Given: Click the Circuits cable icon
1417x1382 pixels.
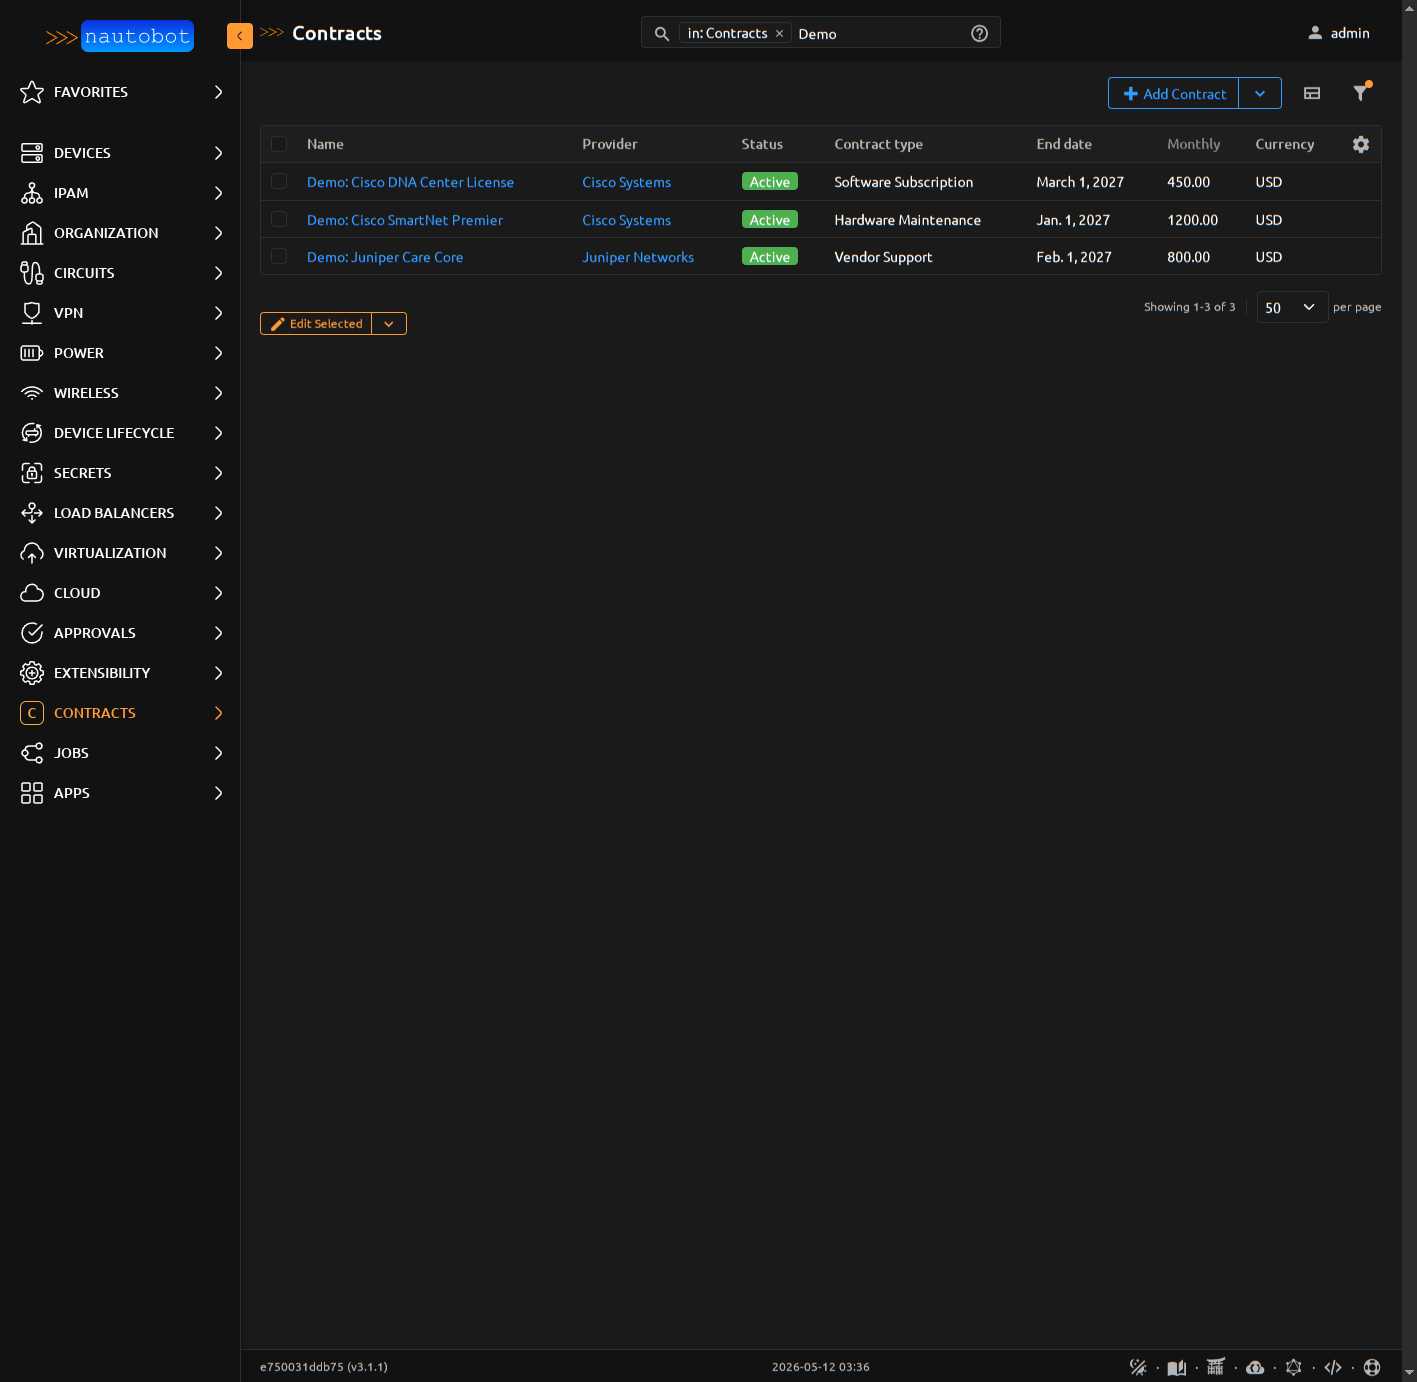Looking at the screenshot, I should (x=32, y=273).
